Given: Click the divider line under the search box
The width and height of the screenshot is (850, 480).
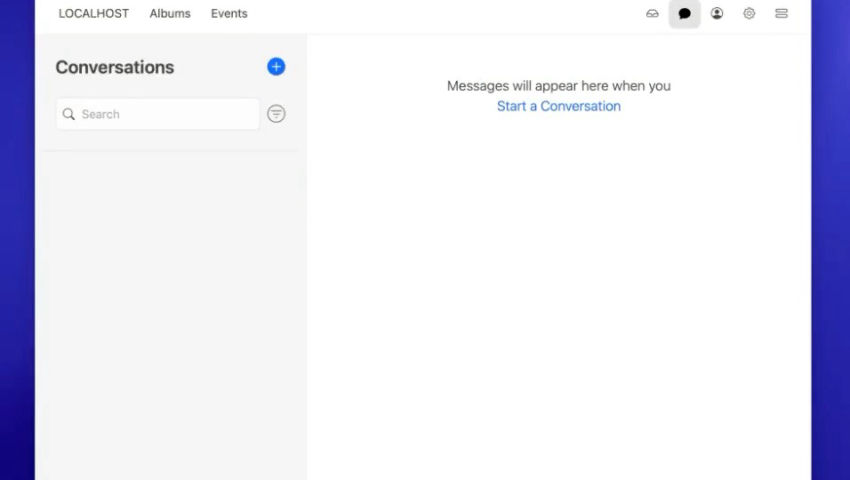Looking at the screenshot, I should click(170, 151).
